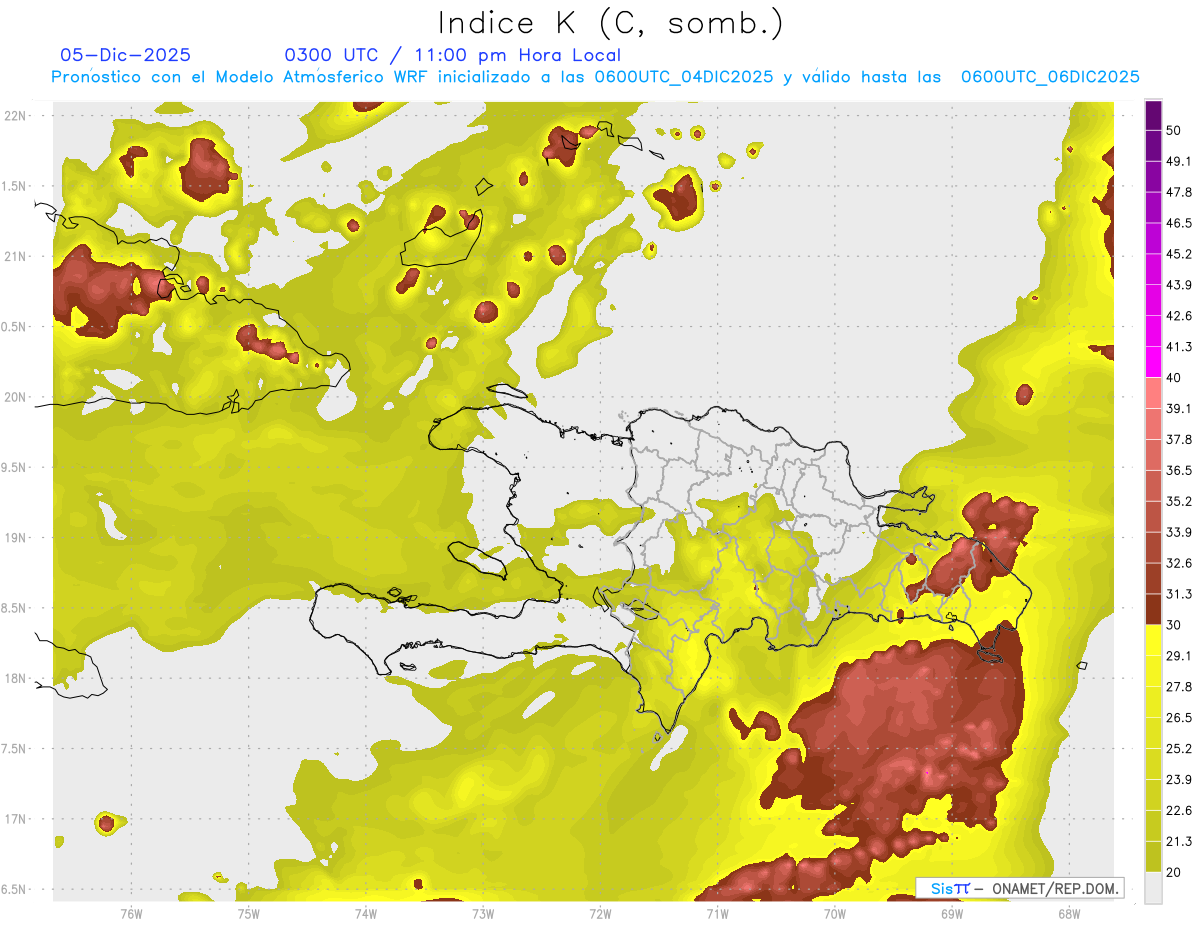The width and height of the screenshot is (1200, 927).
Task: Click the legend value 22.6
Action: [1178, 811]
